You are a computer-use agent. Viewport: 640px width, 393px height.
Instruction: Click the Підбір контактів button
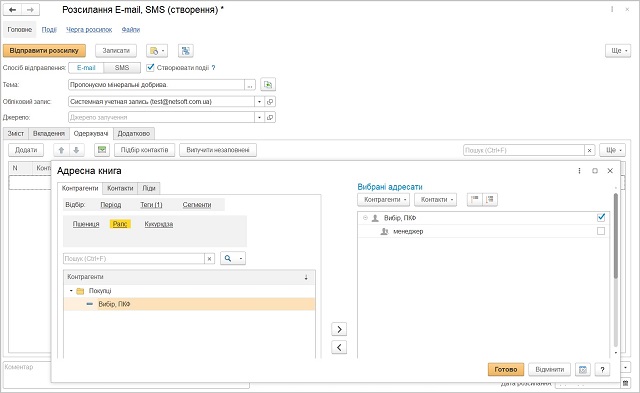[x=144, y=150]
